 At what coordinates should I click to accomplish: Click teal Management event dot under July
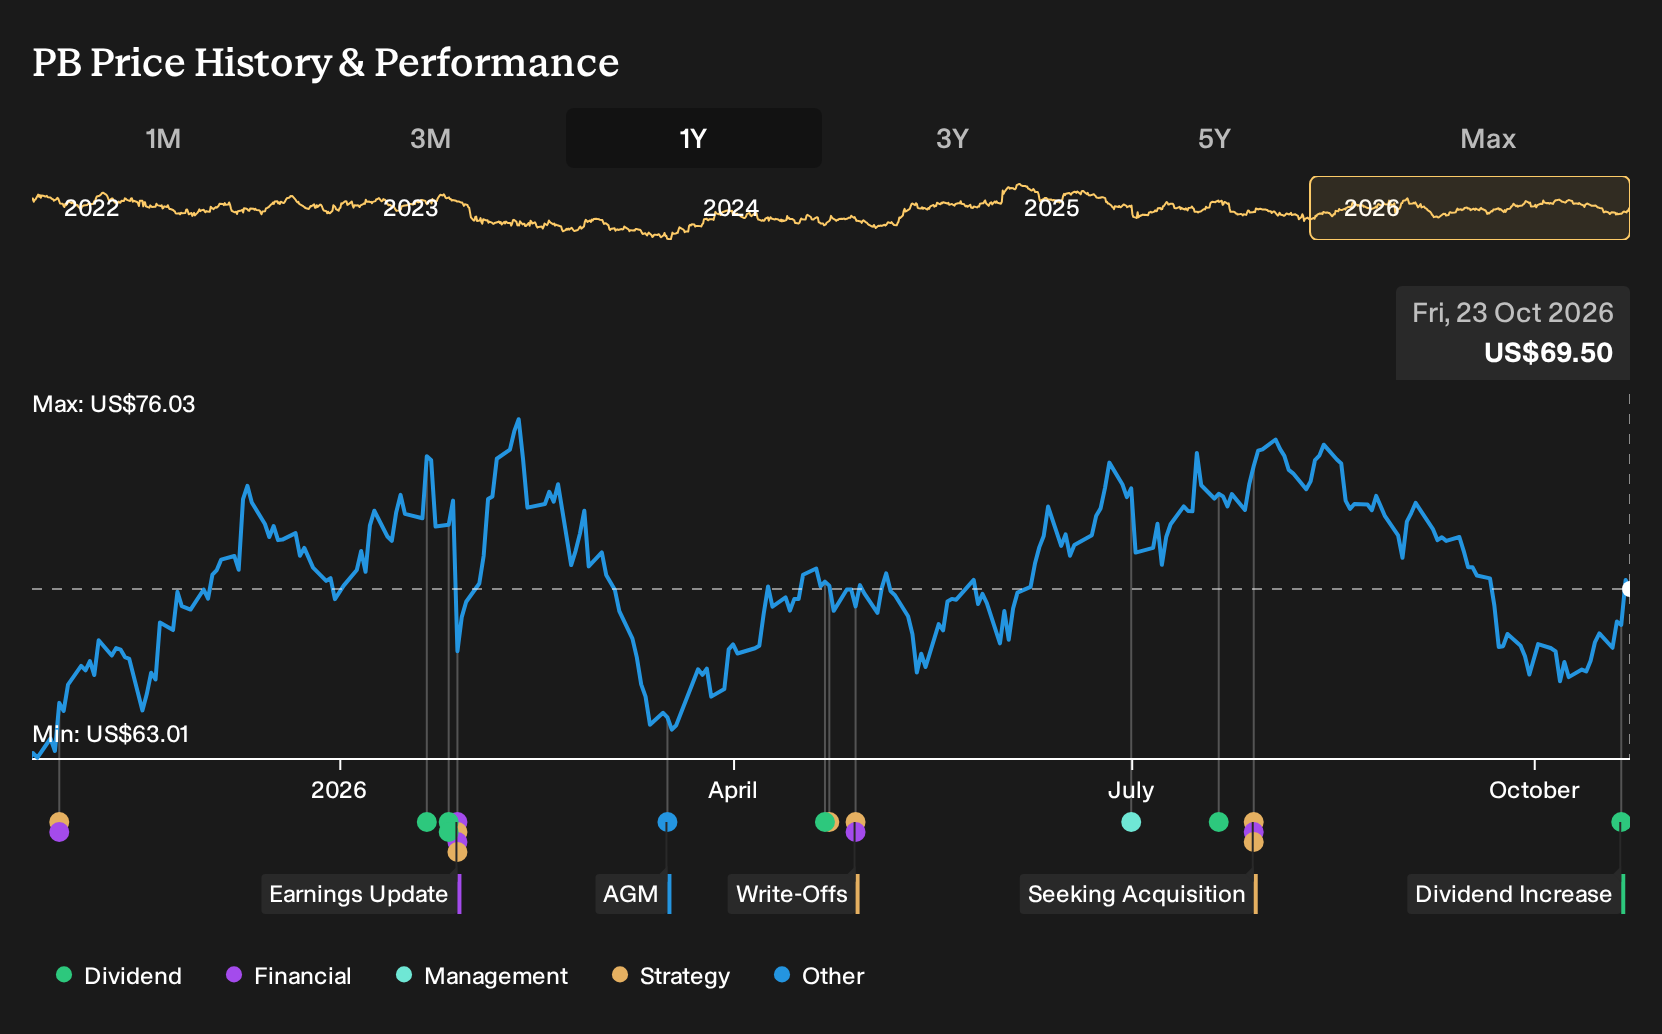[1131, 822]
